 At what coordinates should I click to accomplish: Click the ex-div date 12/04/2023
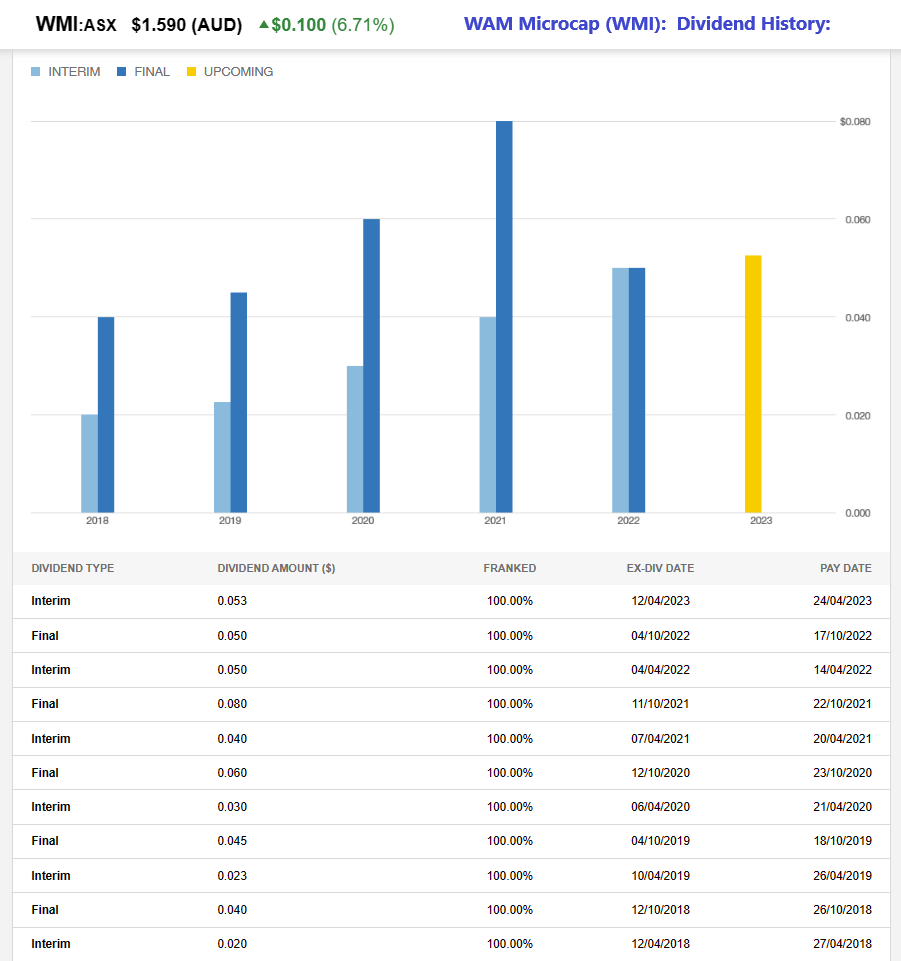pos(661,601)
